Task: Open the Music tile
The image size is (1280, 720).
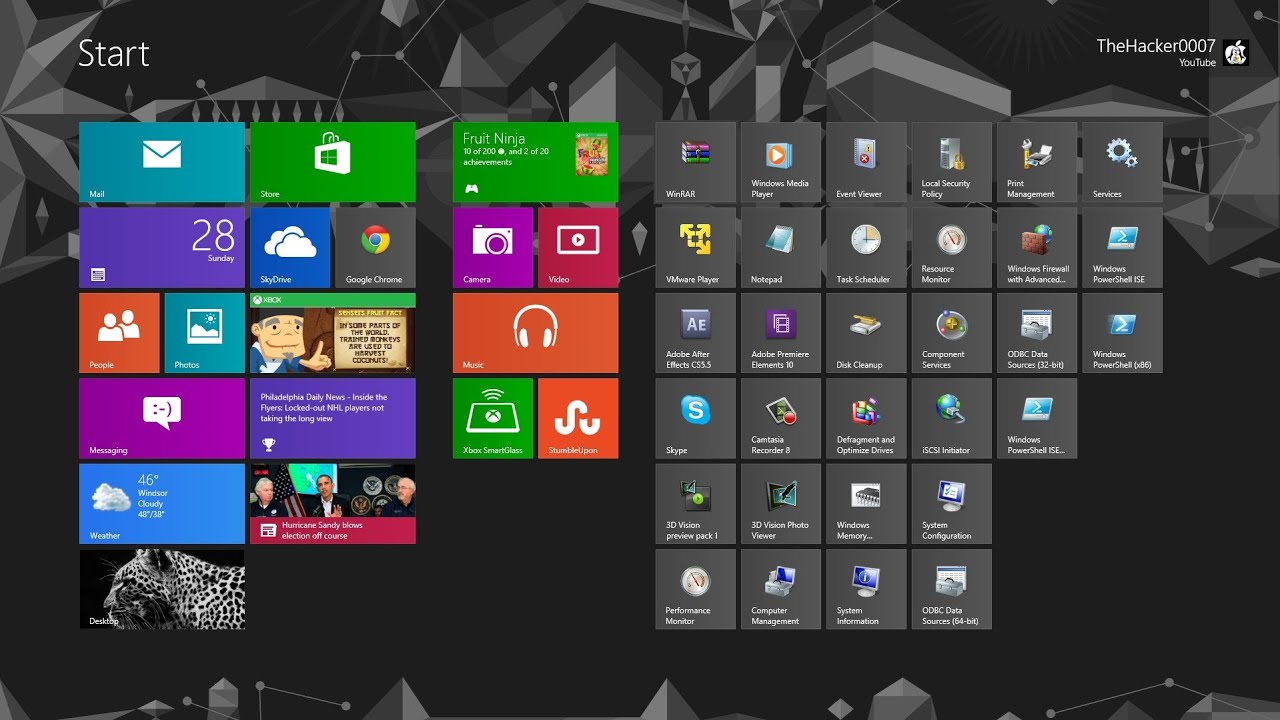Action: (x=535, y=333)
